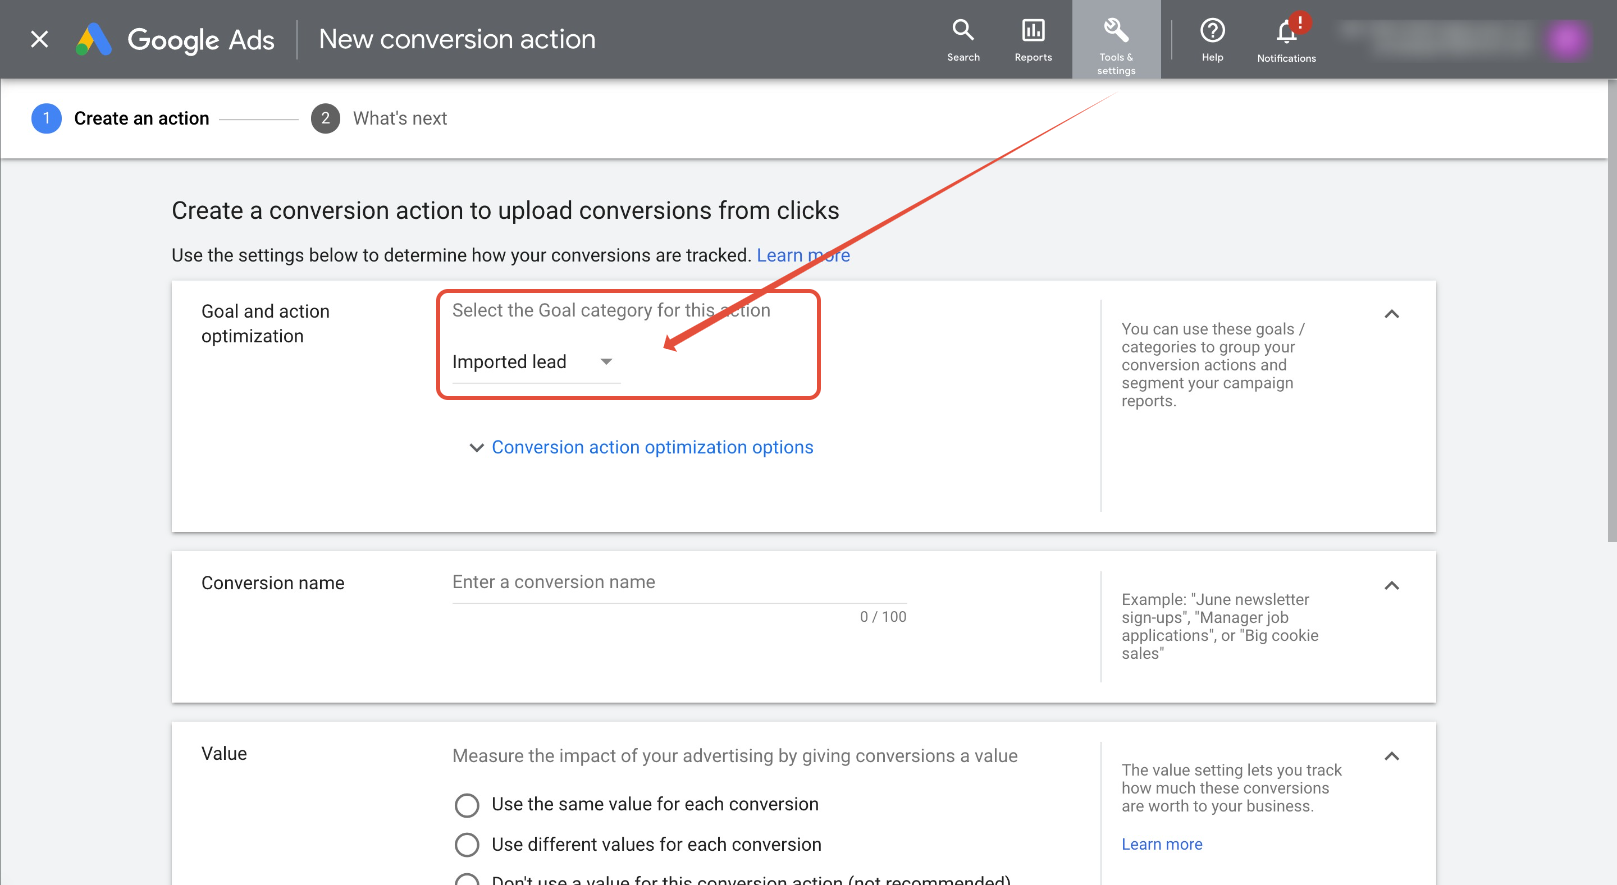1617x885 pixels.
Task: Select the Create an action step
Action: (121, 118)
